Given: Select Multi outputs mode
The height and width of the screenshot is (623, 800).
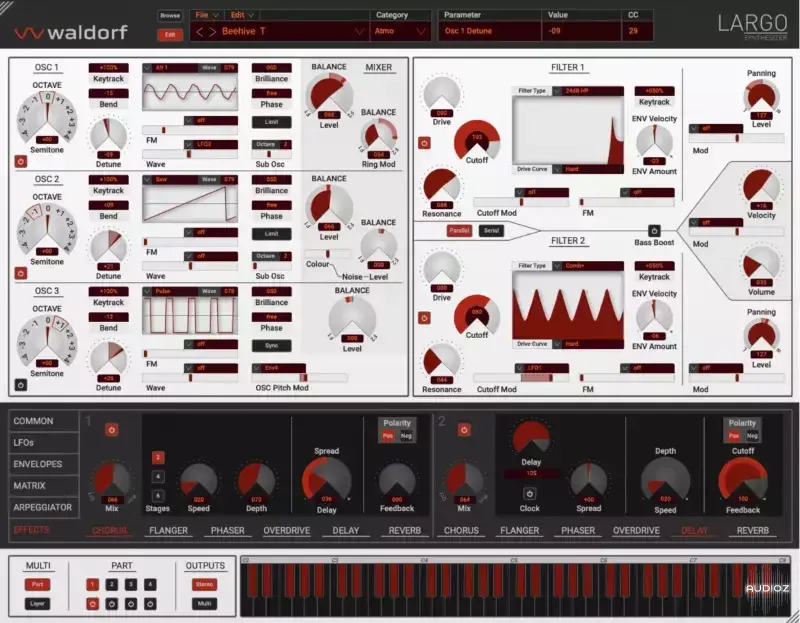Looking at the screenshot, I should (x=204, y=604).
